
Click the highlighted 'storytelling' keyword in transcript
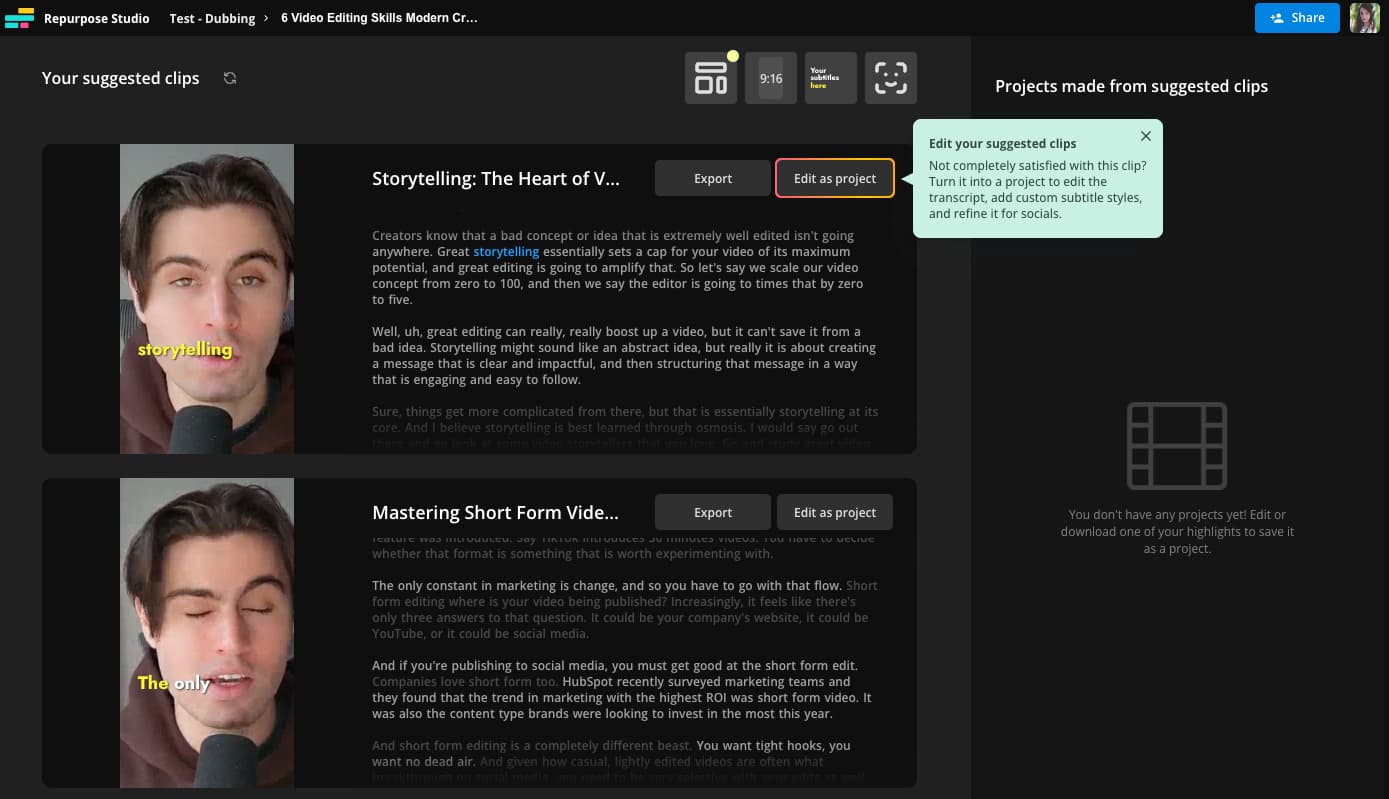click(x=506, y=251)
